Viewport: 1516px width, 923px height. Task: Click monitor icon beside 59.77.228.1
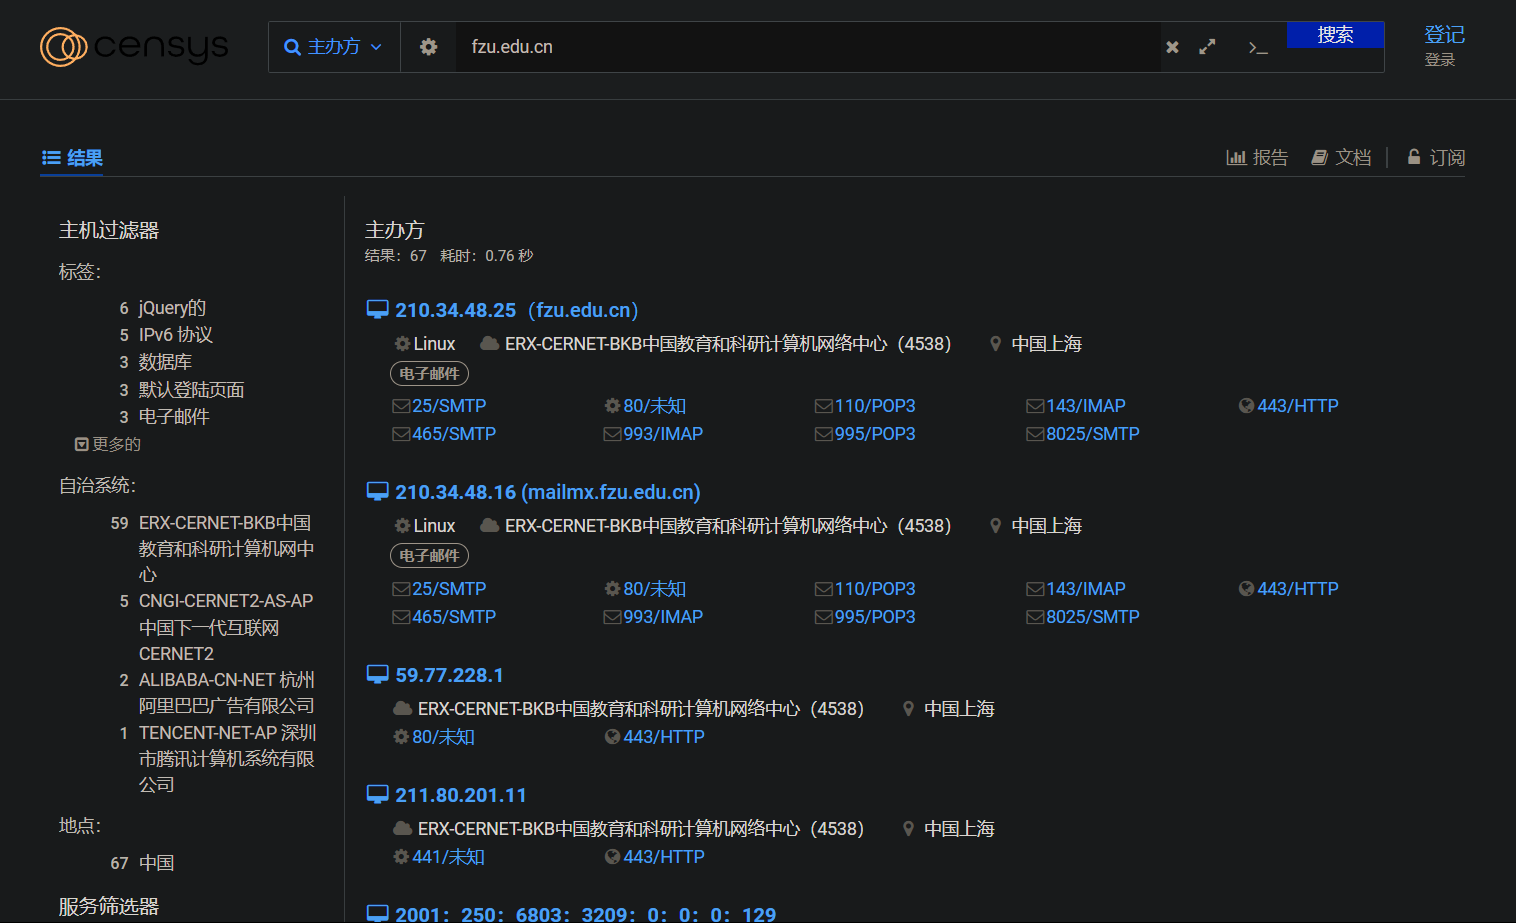(x=377, y=675)
